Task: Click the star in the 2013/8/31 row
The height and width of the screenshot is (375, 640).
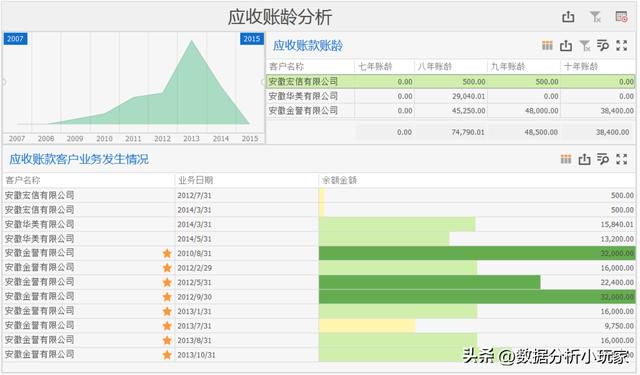Action: point(167,340)
